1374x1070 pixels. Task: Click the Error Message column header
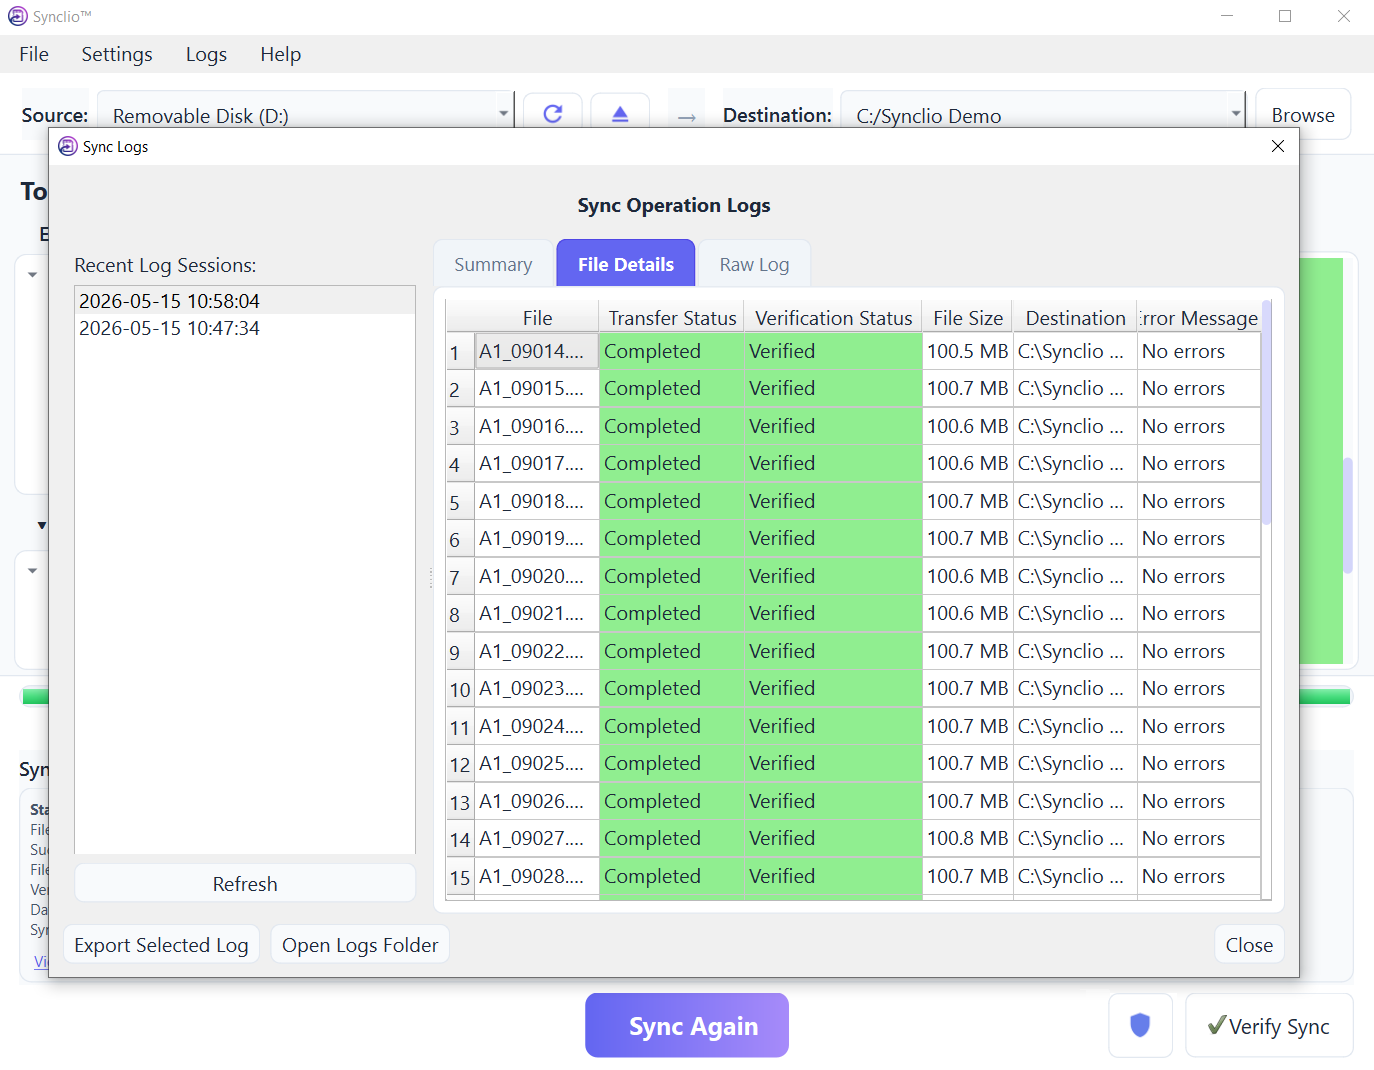tap(1199, 318)
